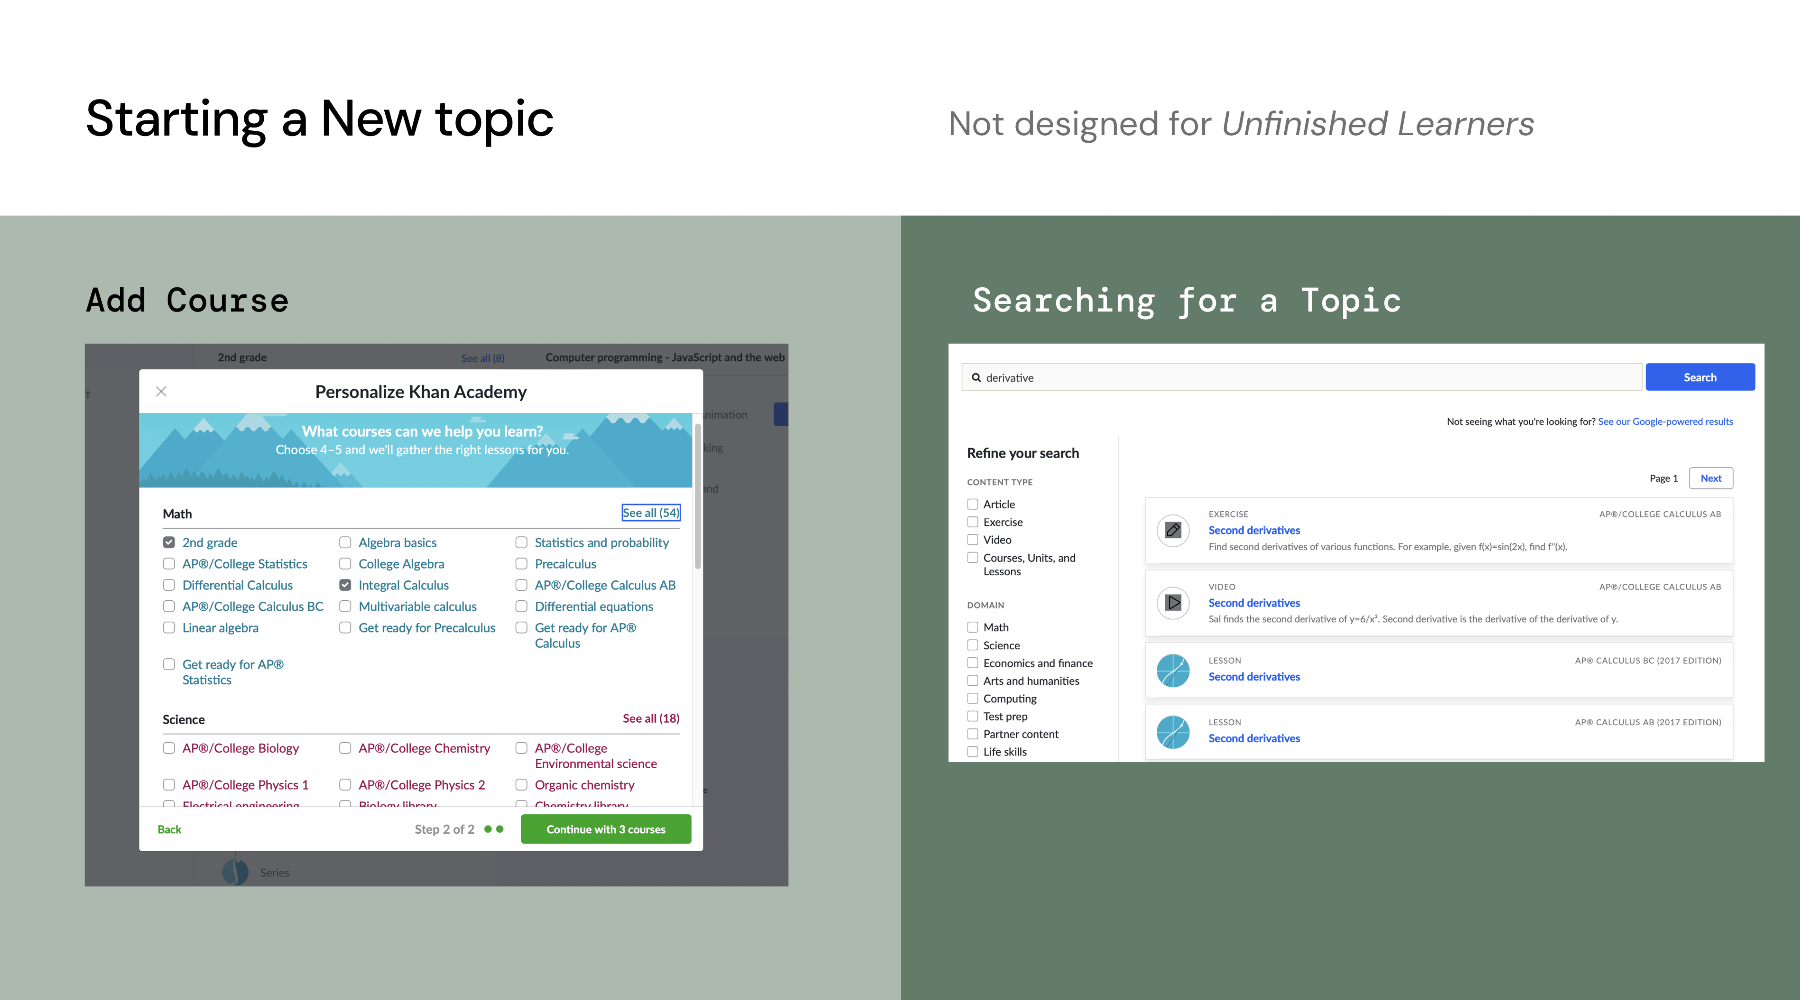Click the video play icon for Second derivatives

pos(1173,603)
